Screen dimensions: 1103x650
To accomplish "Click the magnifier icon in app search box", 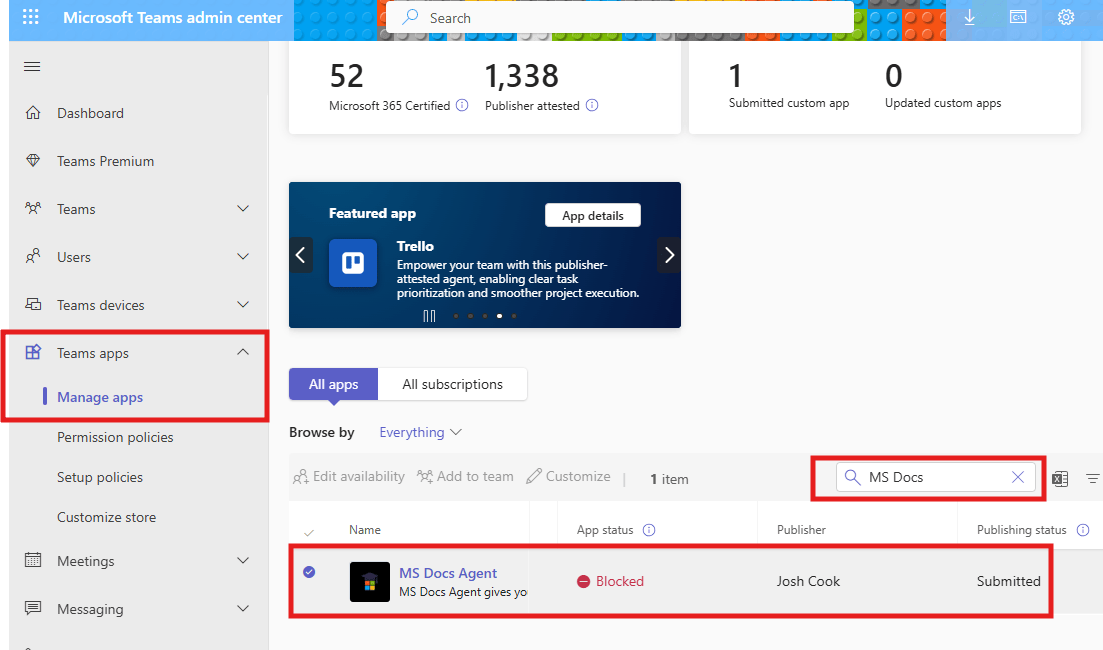I will point(853,477).
